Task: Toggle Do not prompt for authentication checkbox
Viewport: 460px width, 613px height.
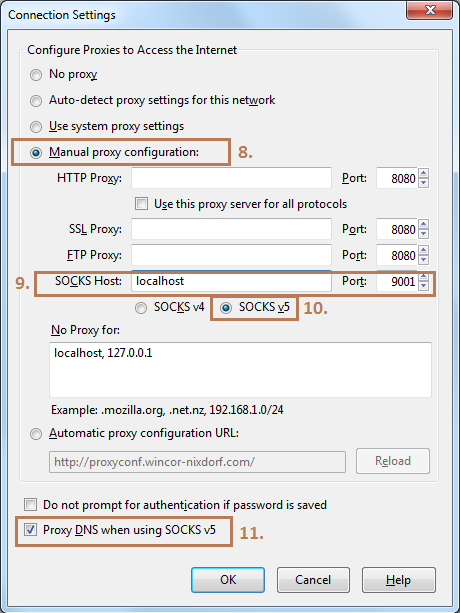Action: click(30, 505)
